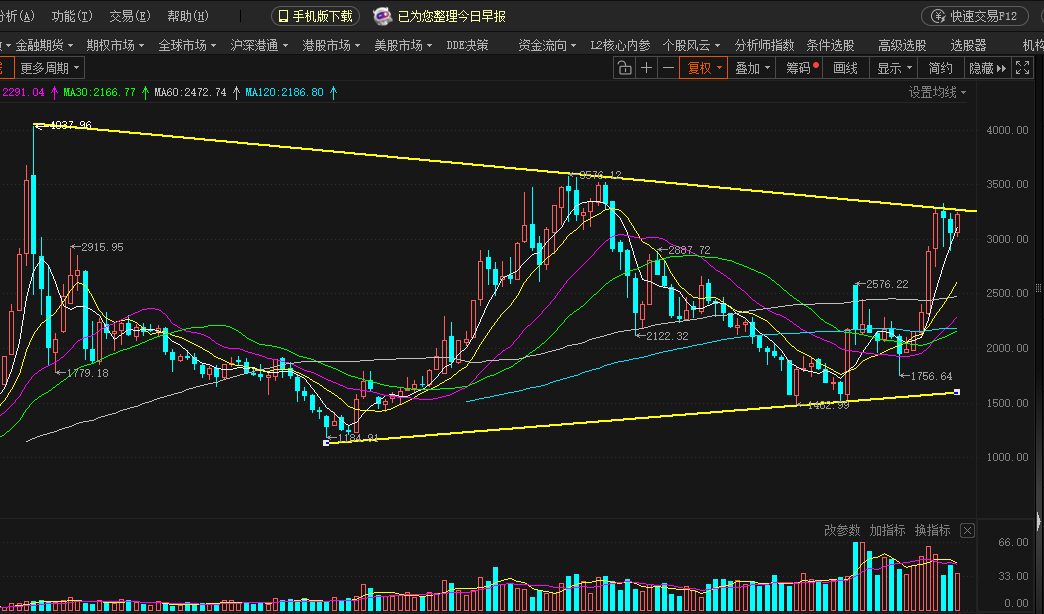The image size is (1044, 614).
Task: Open the 高级选股 tab
Action: (x=902, y=45)
